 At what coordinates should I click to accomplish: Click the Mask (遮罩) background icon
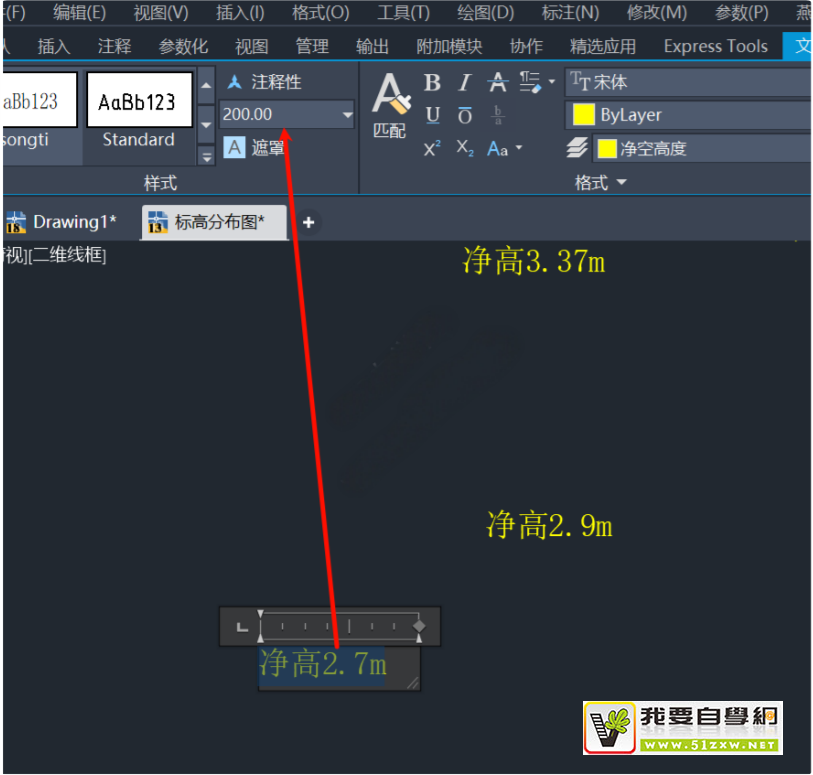point(234,148)
